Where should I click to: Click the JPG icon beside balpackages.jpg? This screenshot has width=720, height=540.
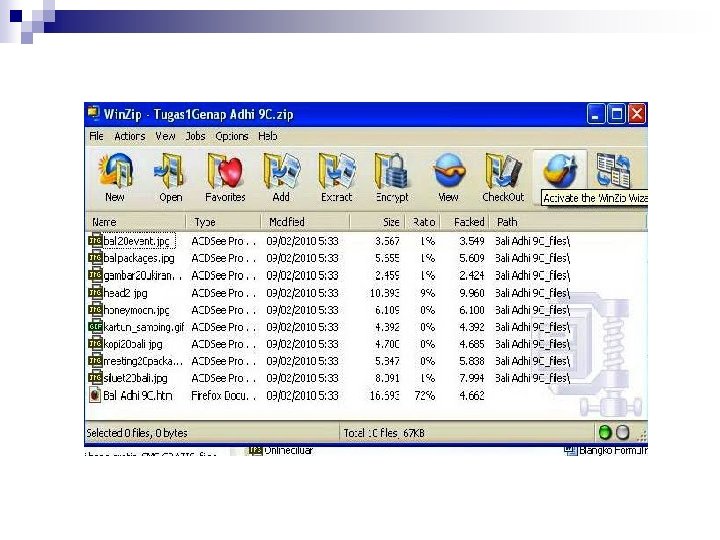(95, 258)
